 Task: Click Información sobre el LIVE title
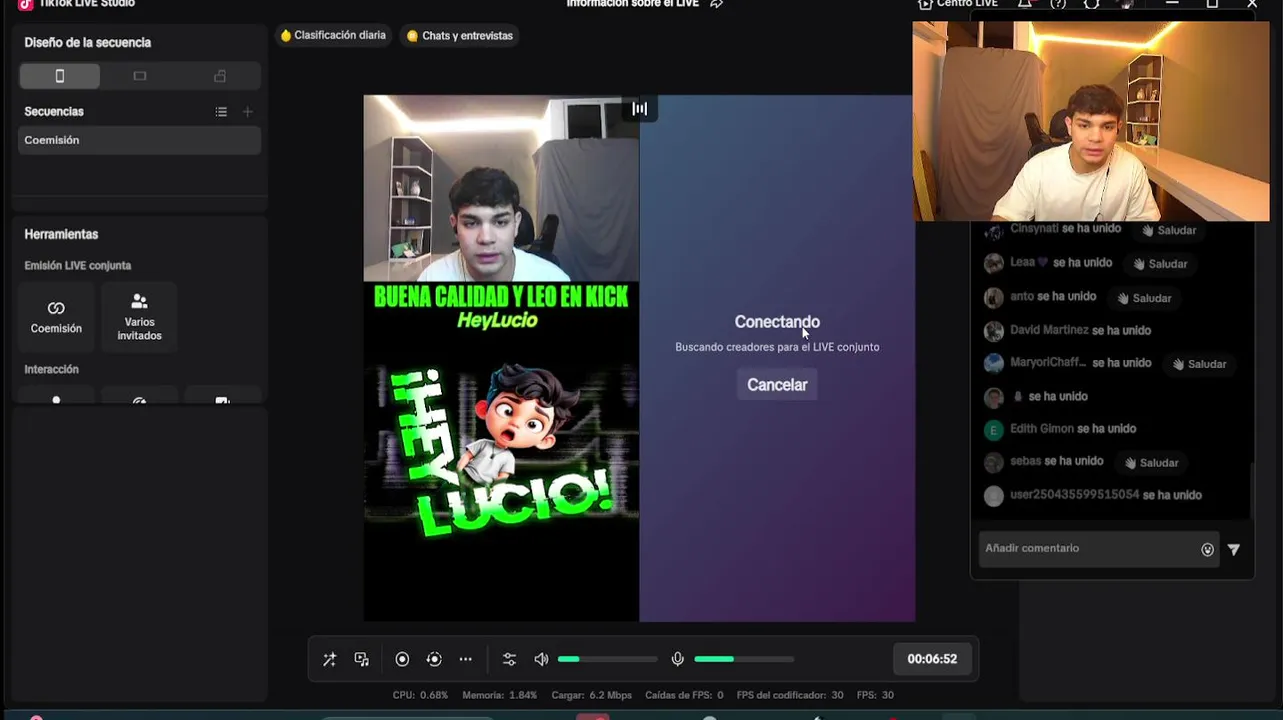(632, 4)
